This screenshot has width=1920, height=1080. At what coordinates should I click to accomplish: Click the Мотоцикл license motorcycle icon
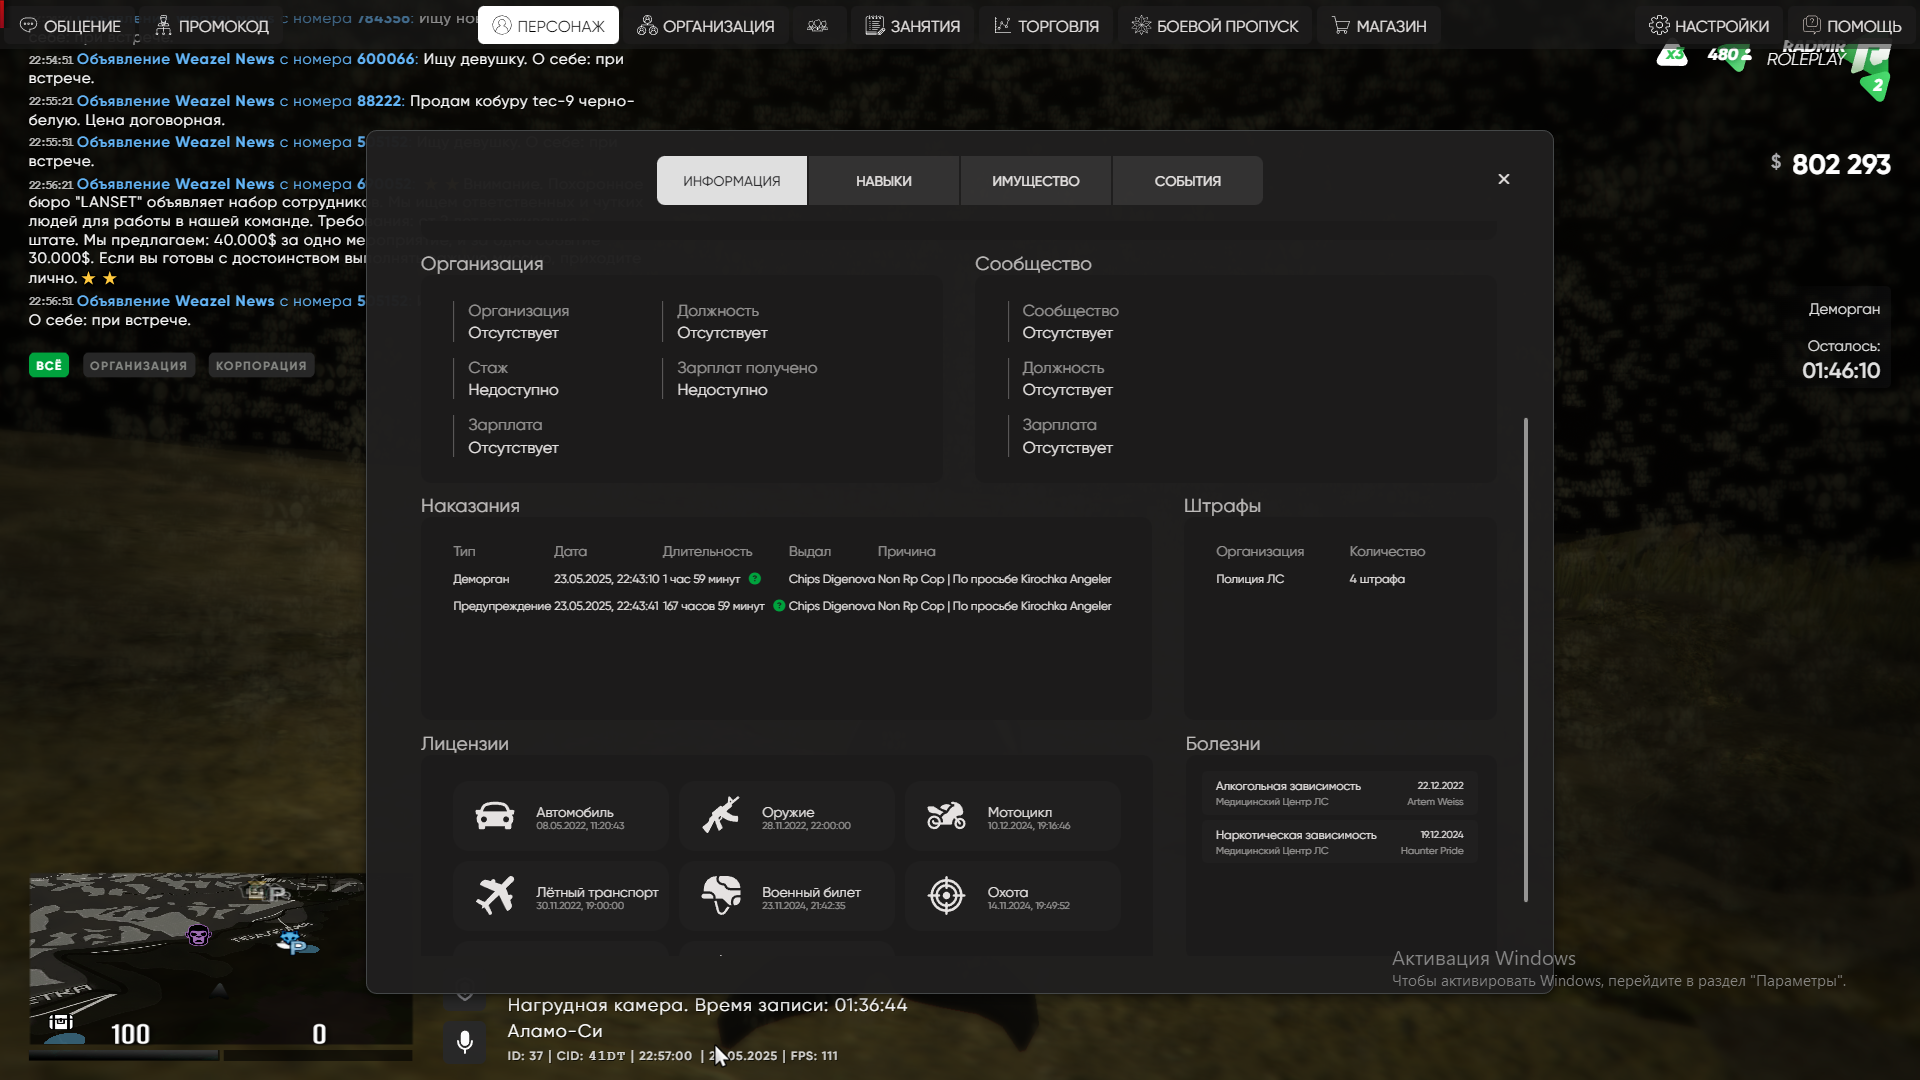click(x=946, y=817)
